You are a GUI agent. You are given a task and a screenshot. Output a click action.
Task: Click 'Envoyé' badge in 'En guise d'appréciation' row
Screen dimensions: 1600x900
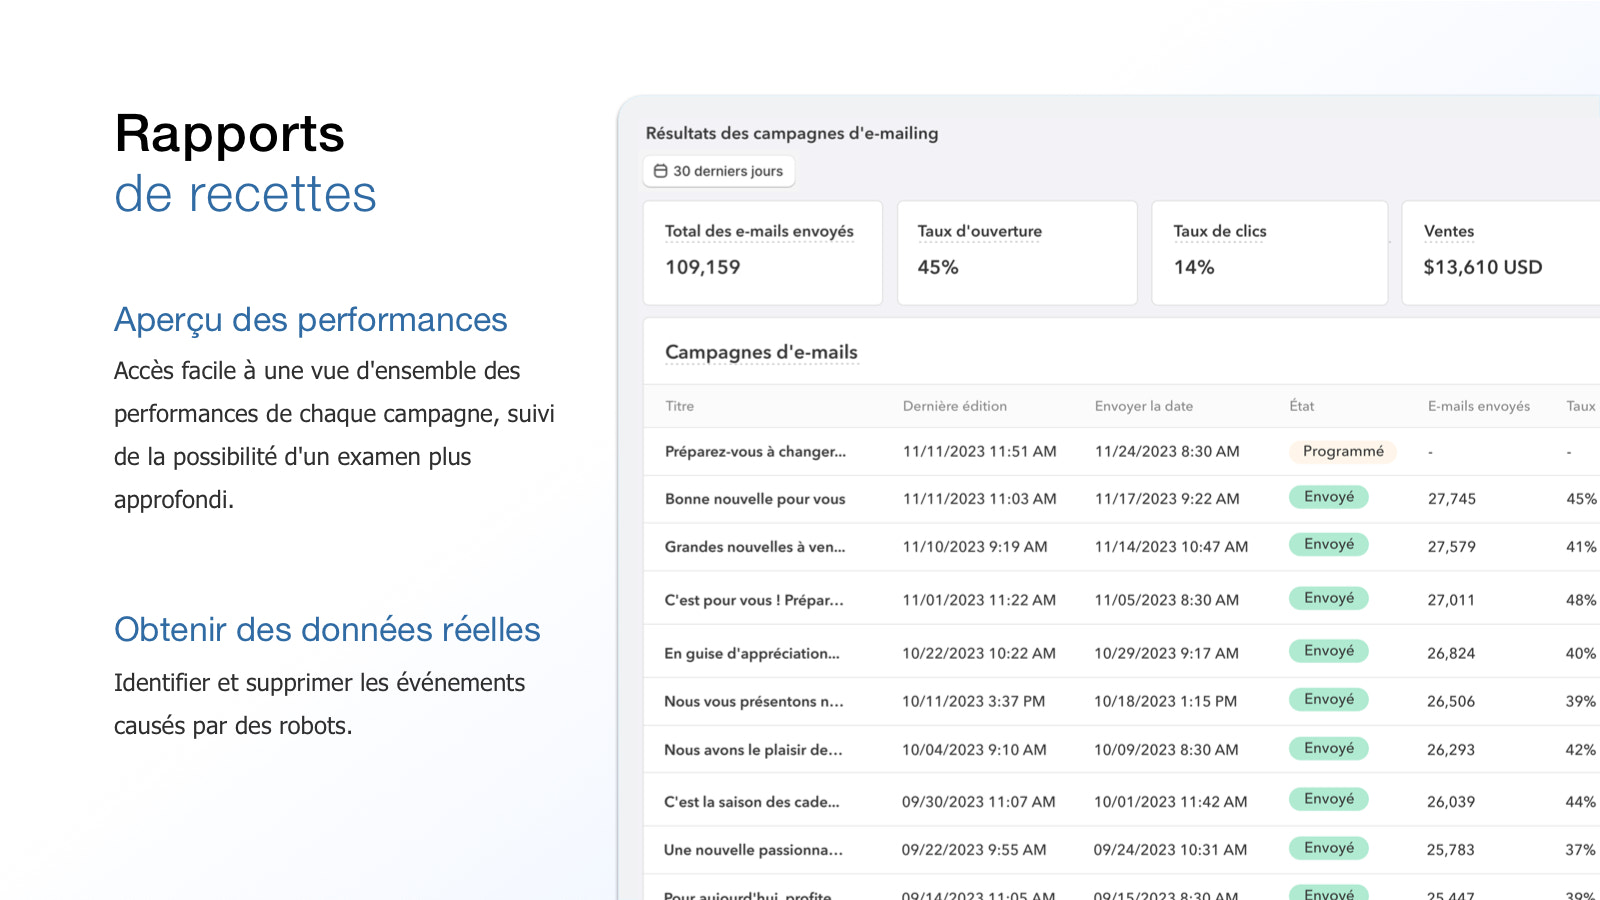(x=1329, y=651)
